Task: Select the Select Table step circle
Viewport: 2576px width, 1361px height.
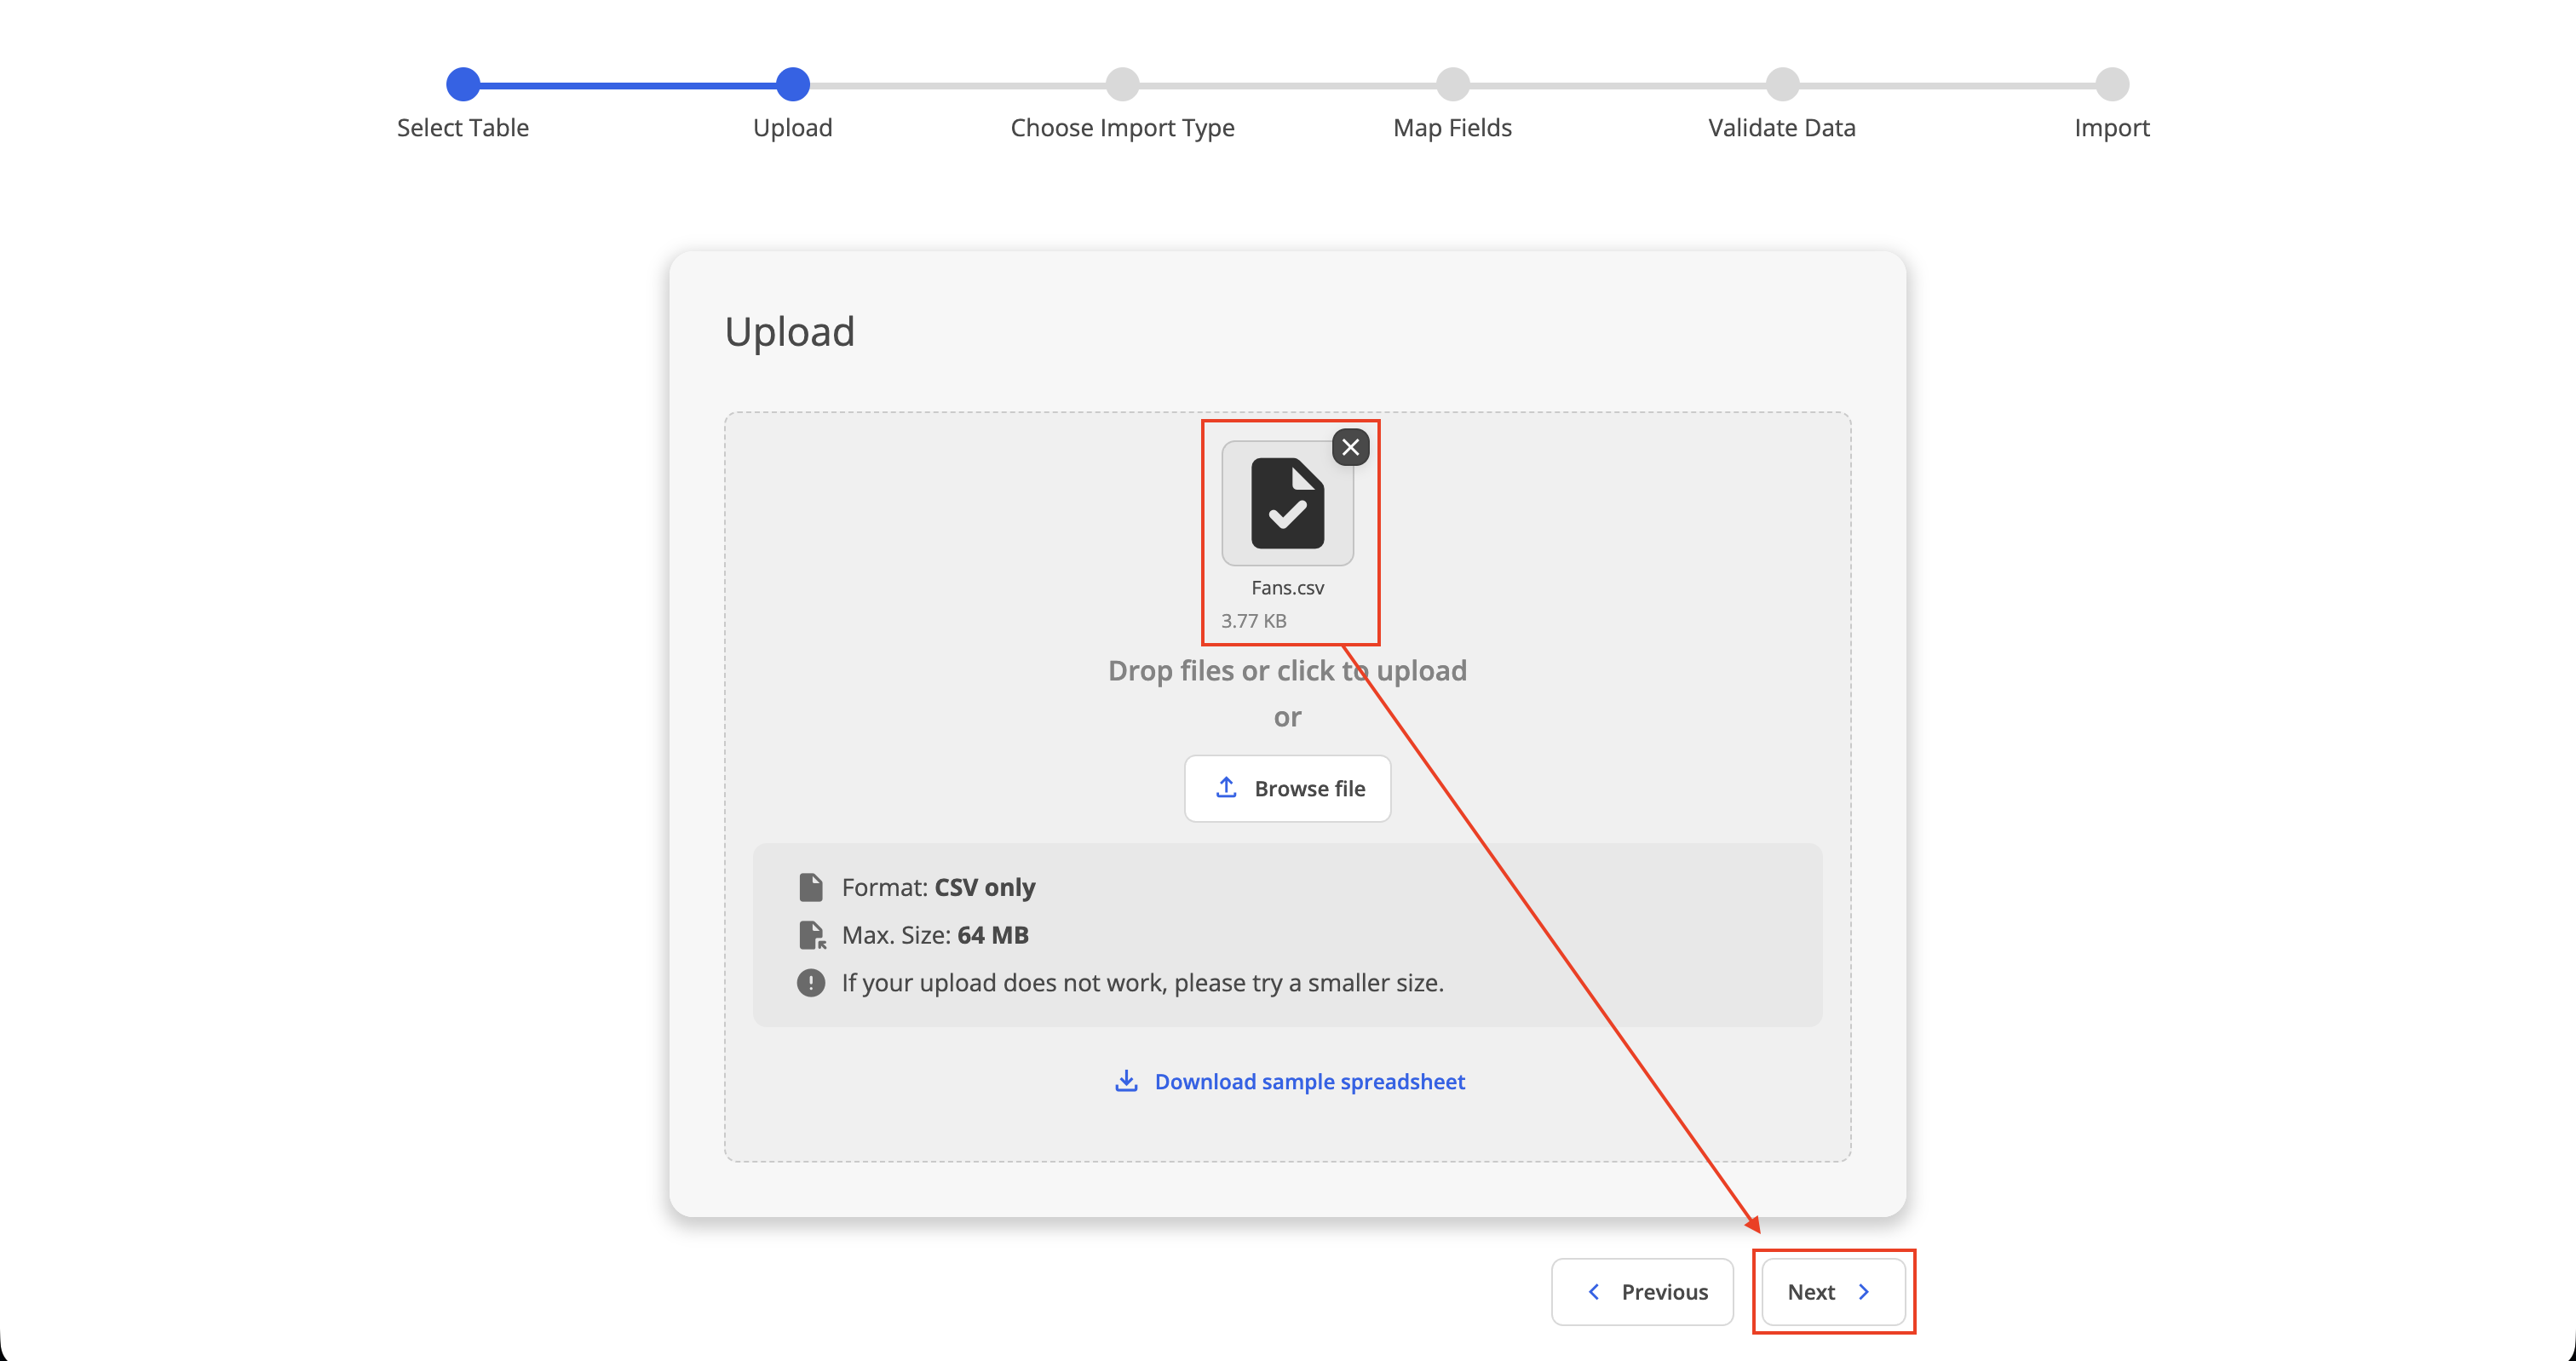Action: coord(463,84)
